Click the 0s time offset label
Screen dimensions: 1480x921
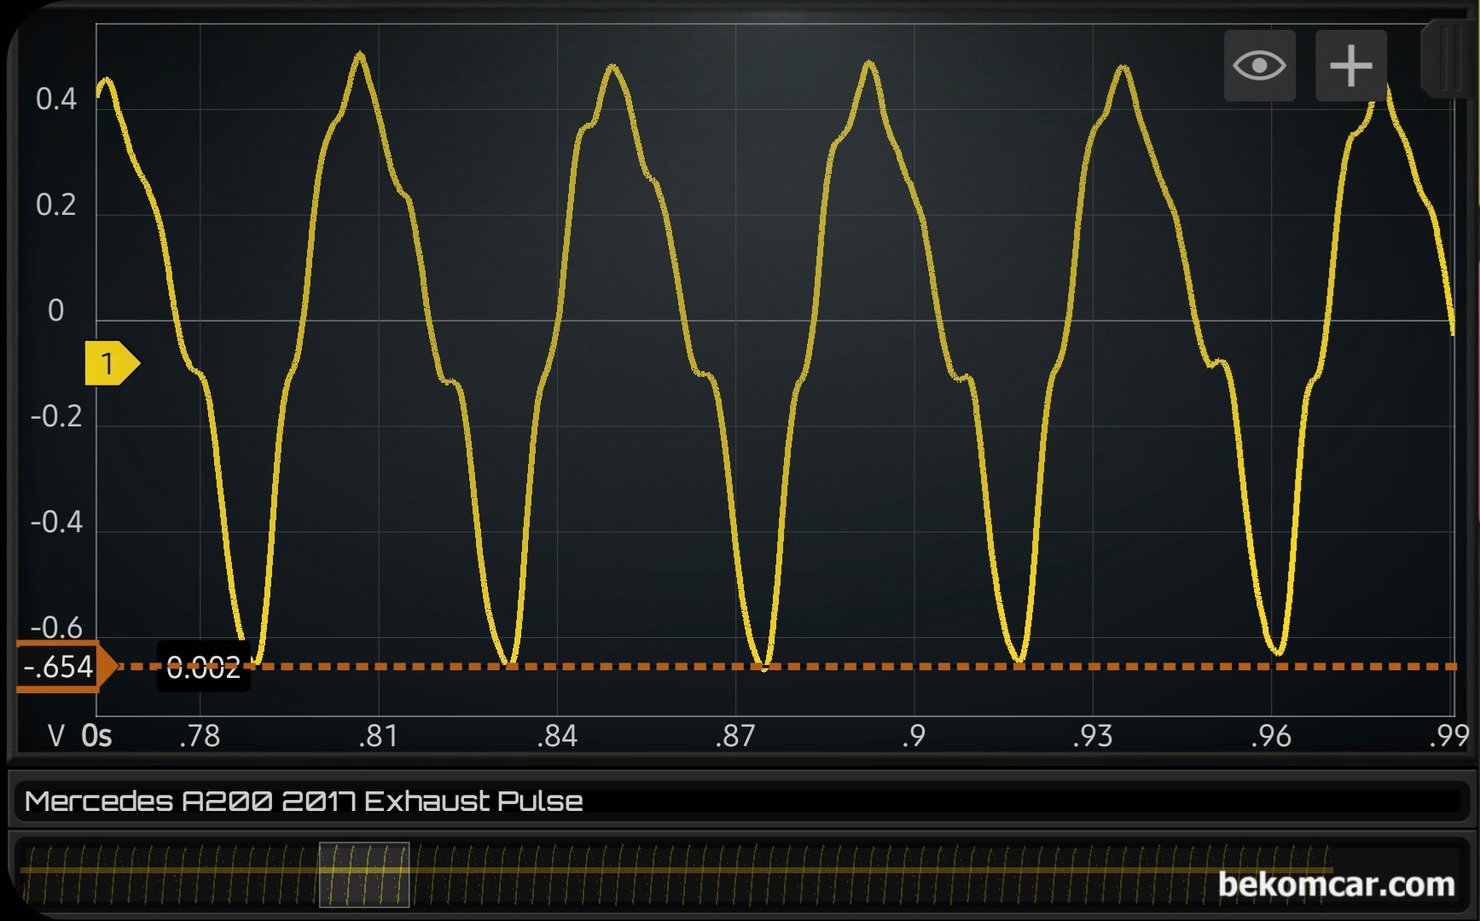[x=97, y=737]
